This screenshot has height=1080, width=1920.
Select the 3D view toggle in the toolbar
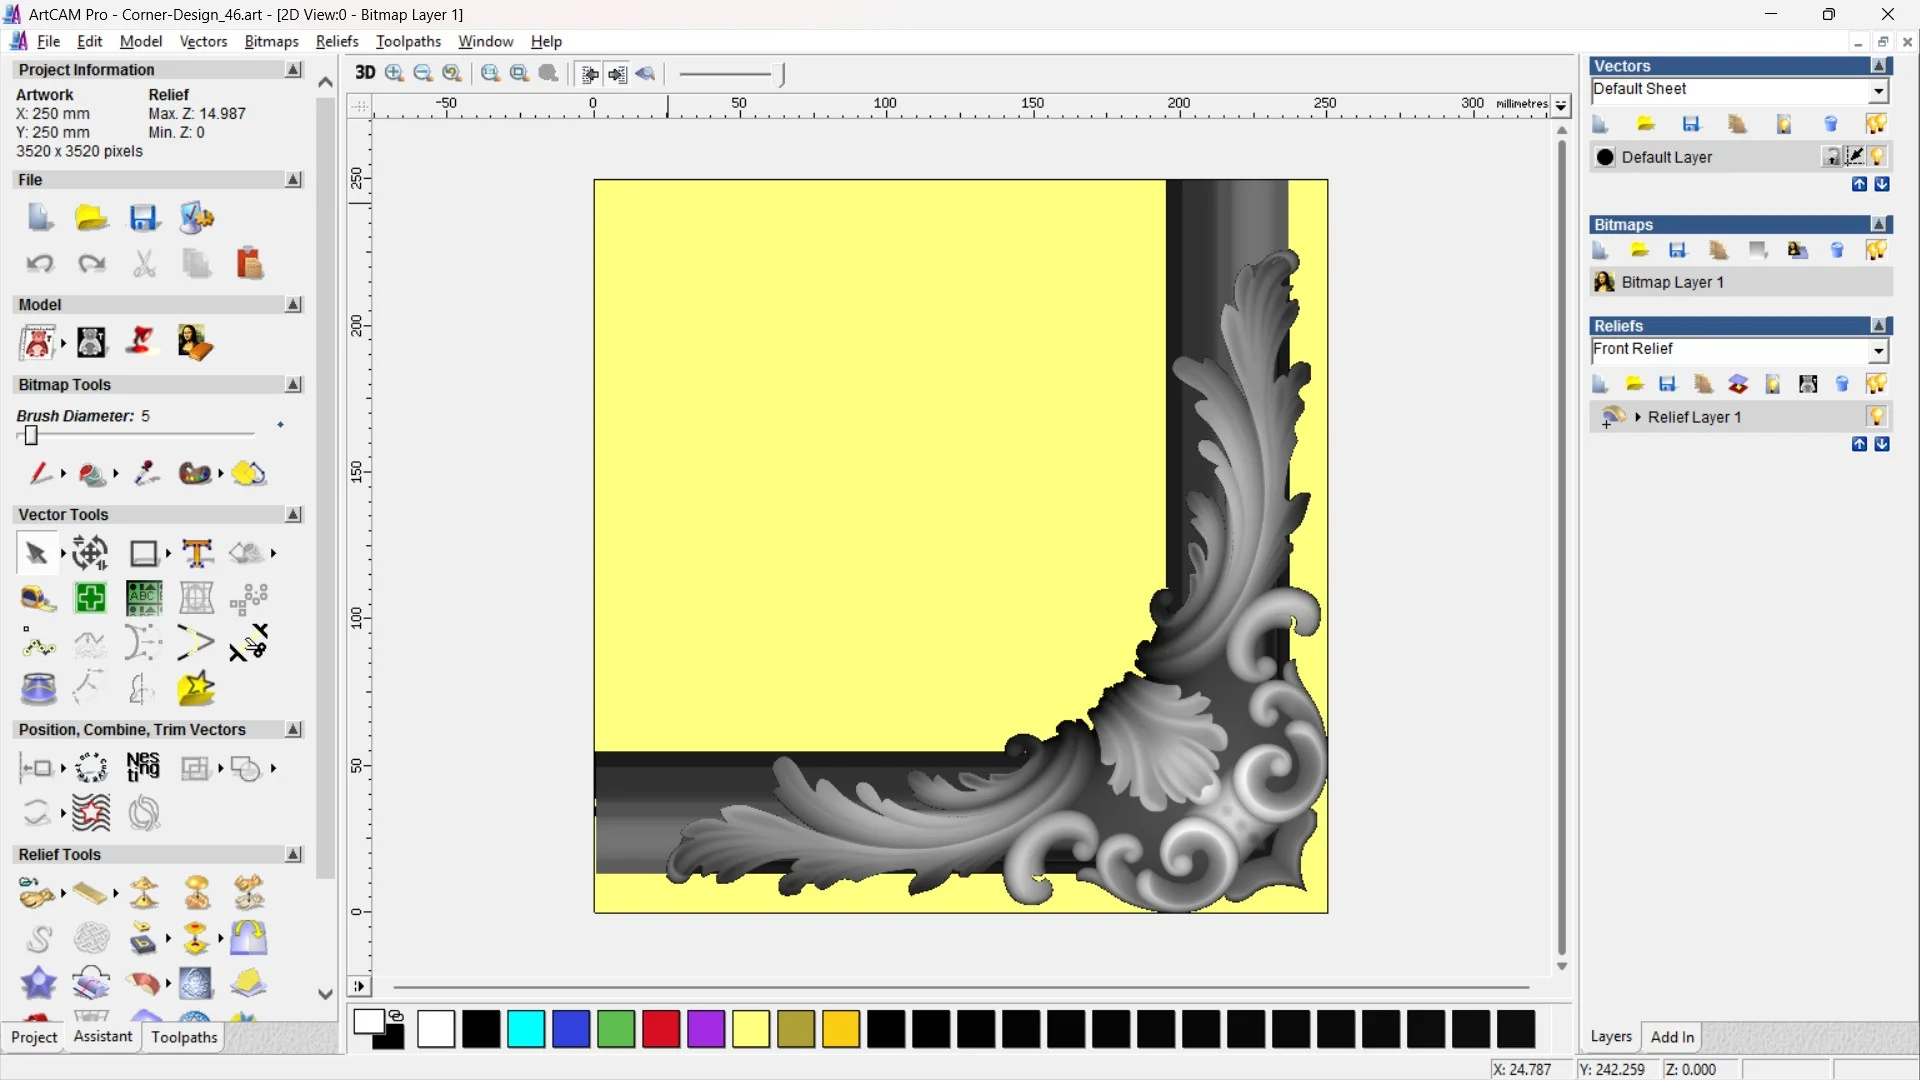coord(364,73)
